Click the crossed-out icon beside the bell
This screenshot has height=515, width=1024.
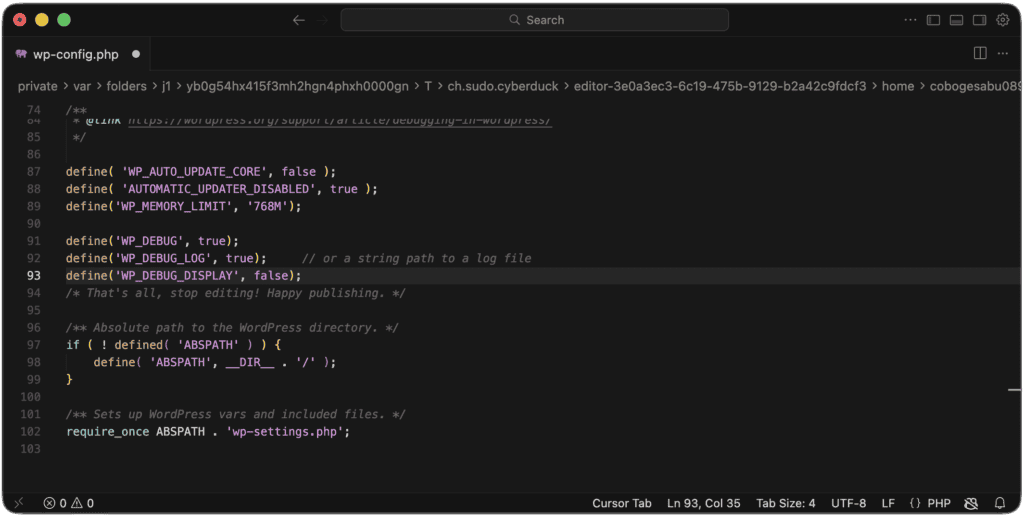[x=970, y=503]
